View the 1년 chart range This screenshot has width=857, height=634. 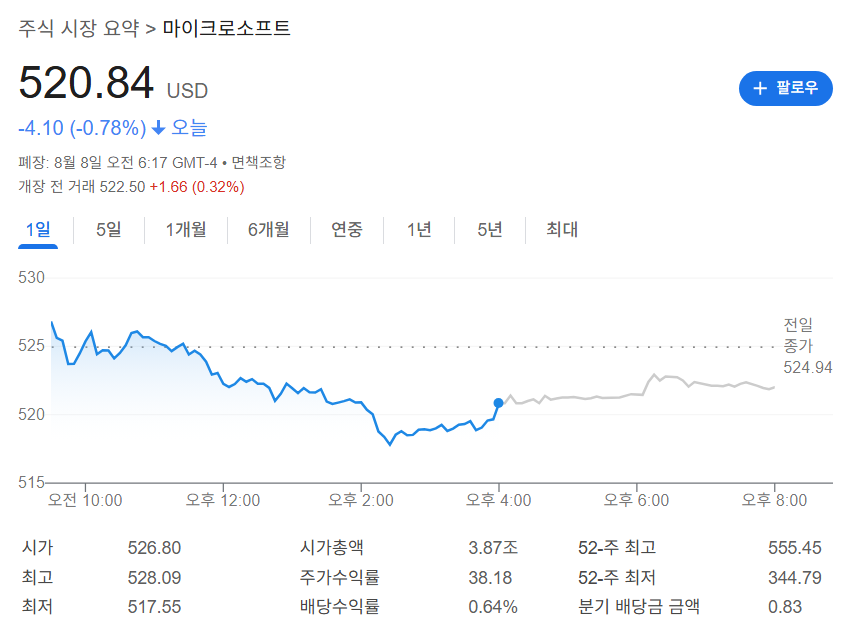[419, 230]
